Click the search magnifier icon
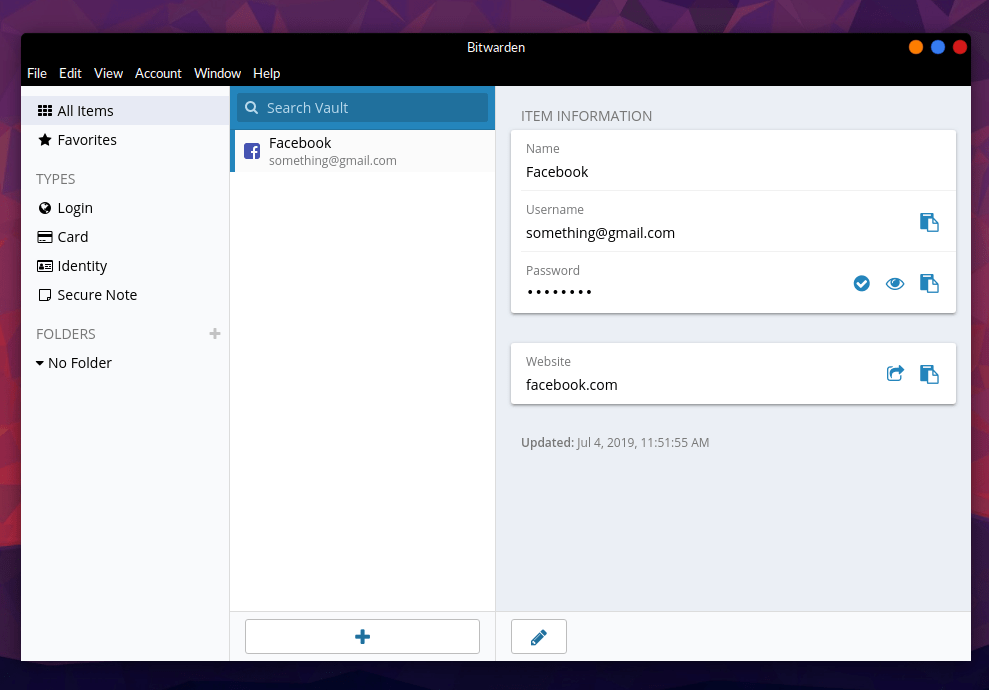 click(x=252, y=108)
